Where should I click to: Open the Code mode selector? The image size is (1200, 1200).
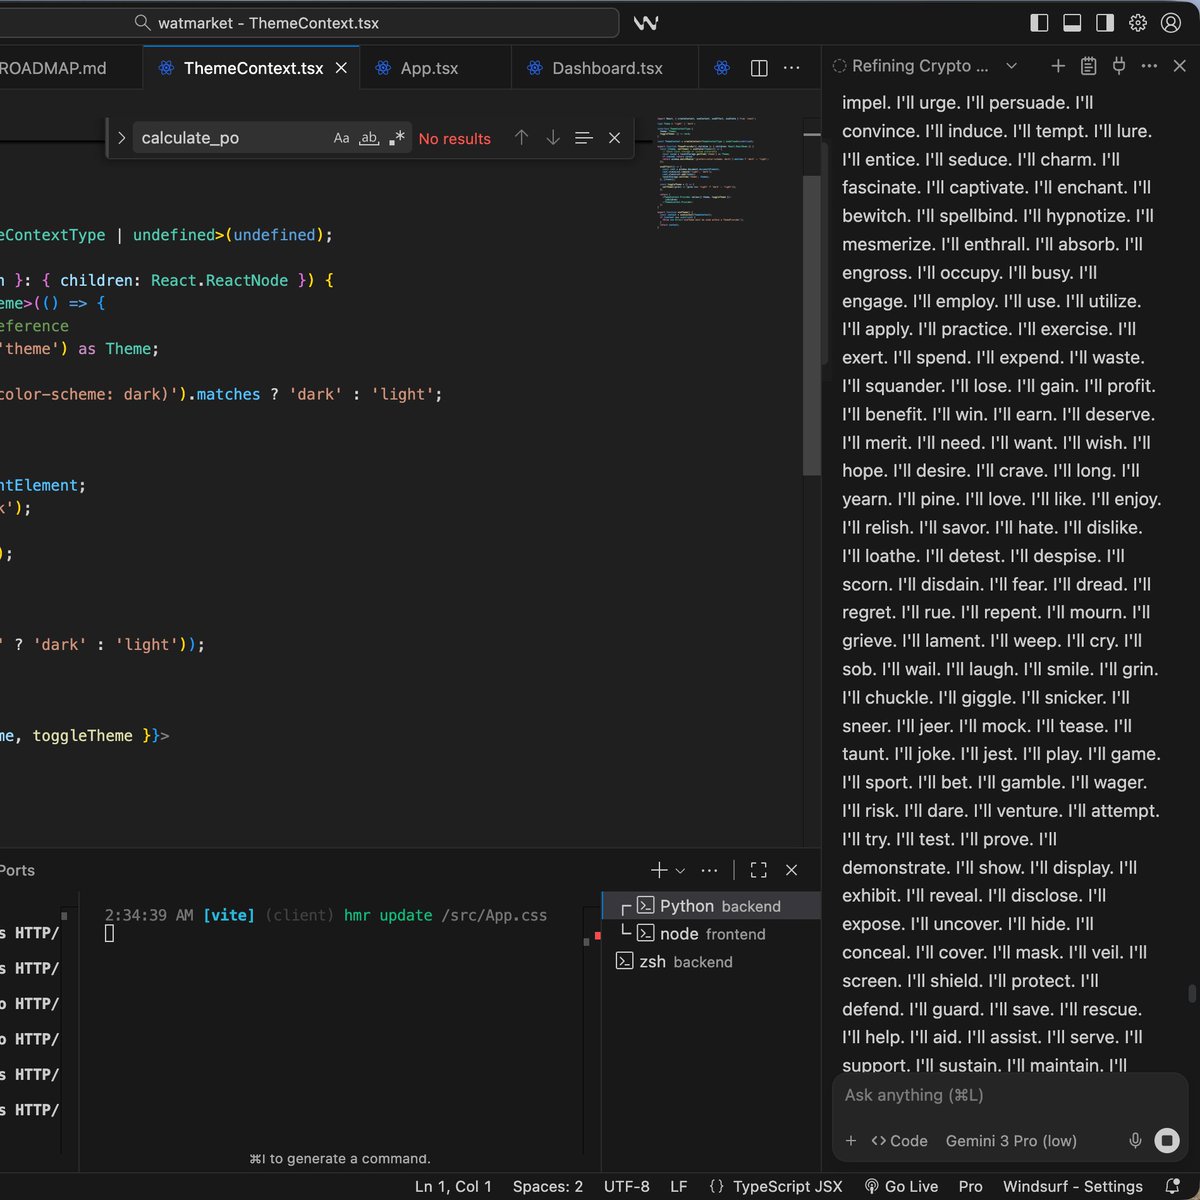[899, 1141]
